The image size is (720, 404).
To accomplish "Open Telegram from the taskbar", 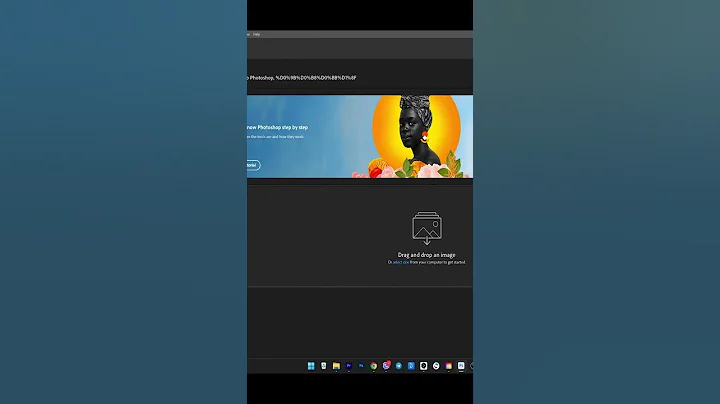I will [399, 366].
